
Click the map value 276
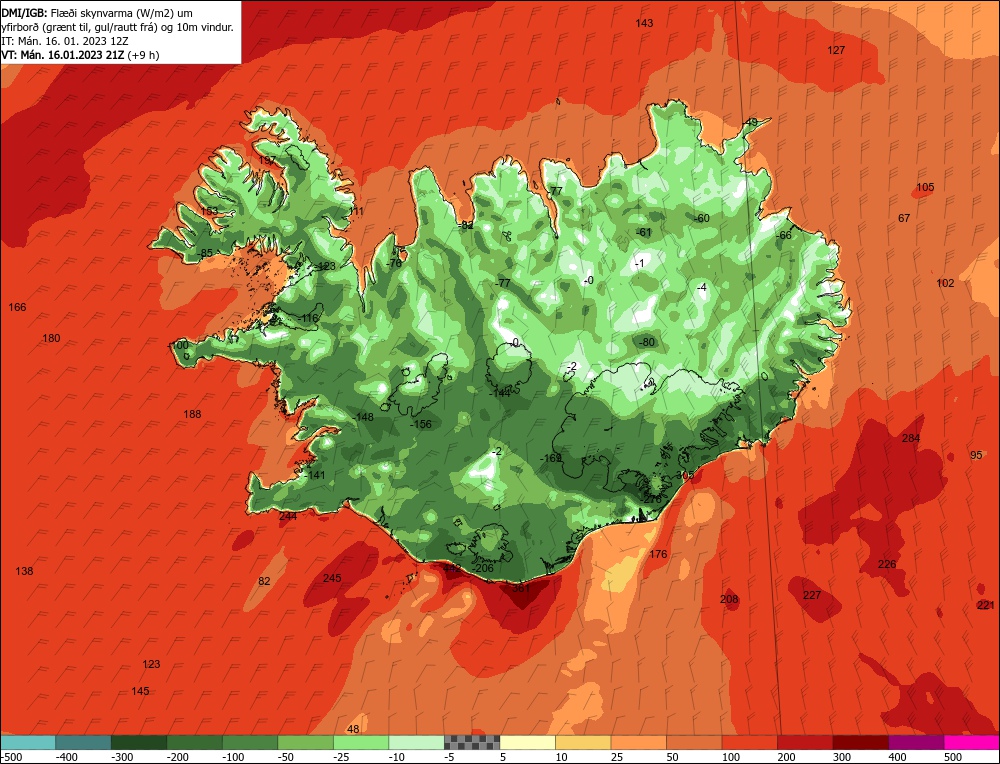[x=652, y=499]
